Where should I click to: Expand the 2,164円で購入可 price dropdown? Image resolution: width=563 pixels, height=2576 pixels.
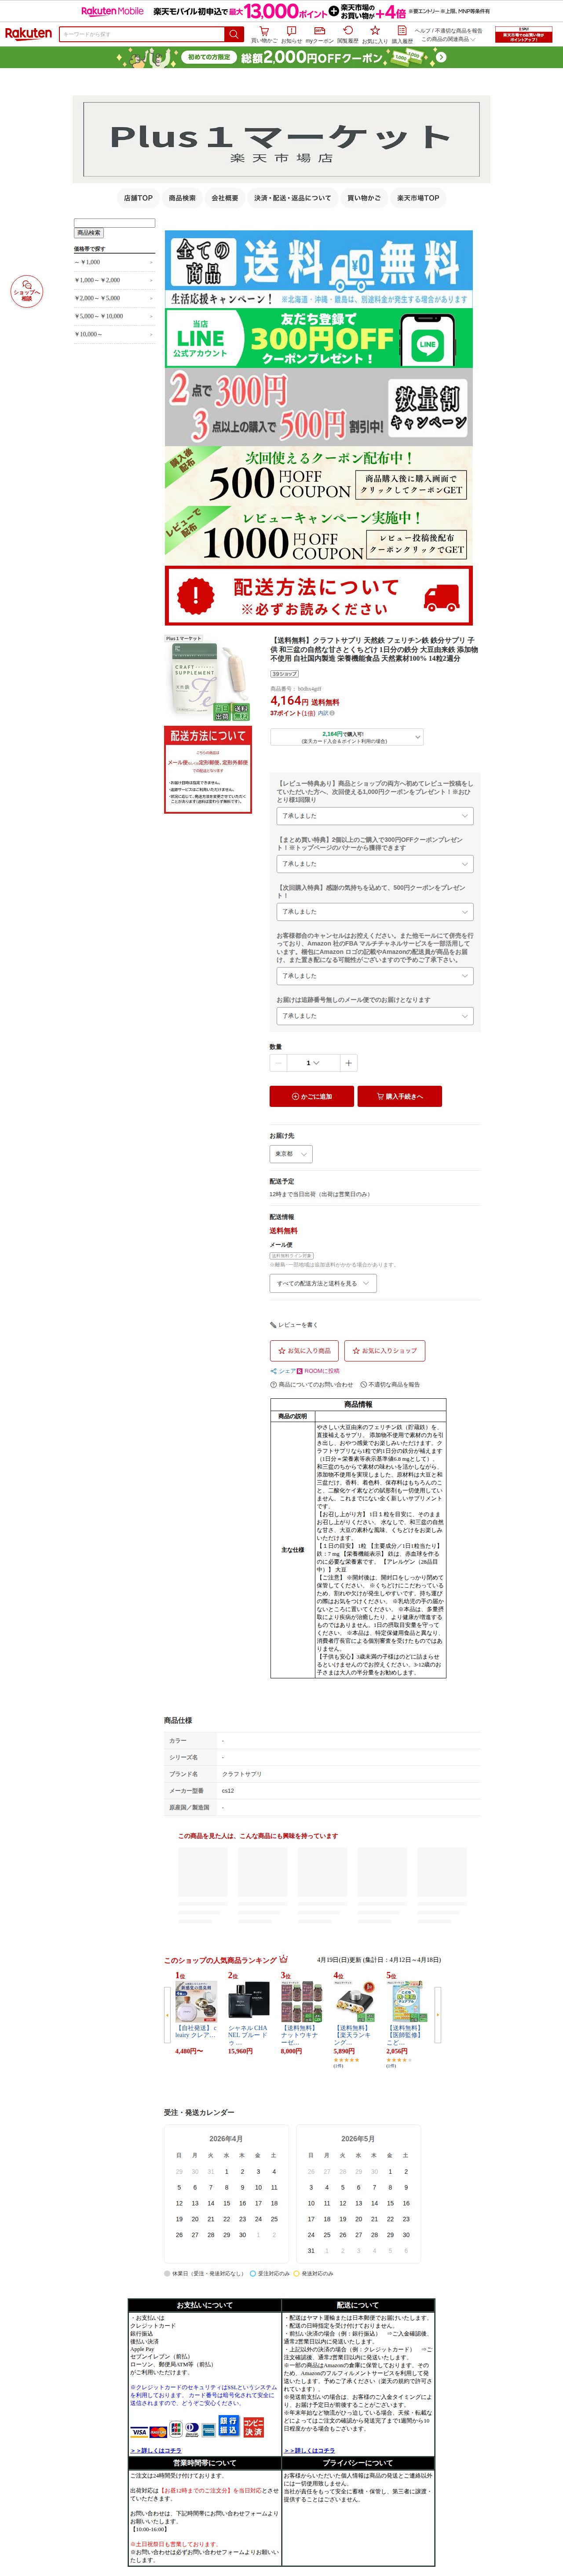[x=346, y=737]
